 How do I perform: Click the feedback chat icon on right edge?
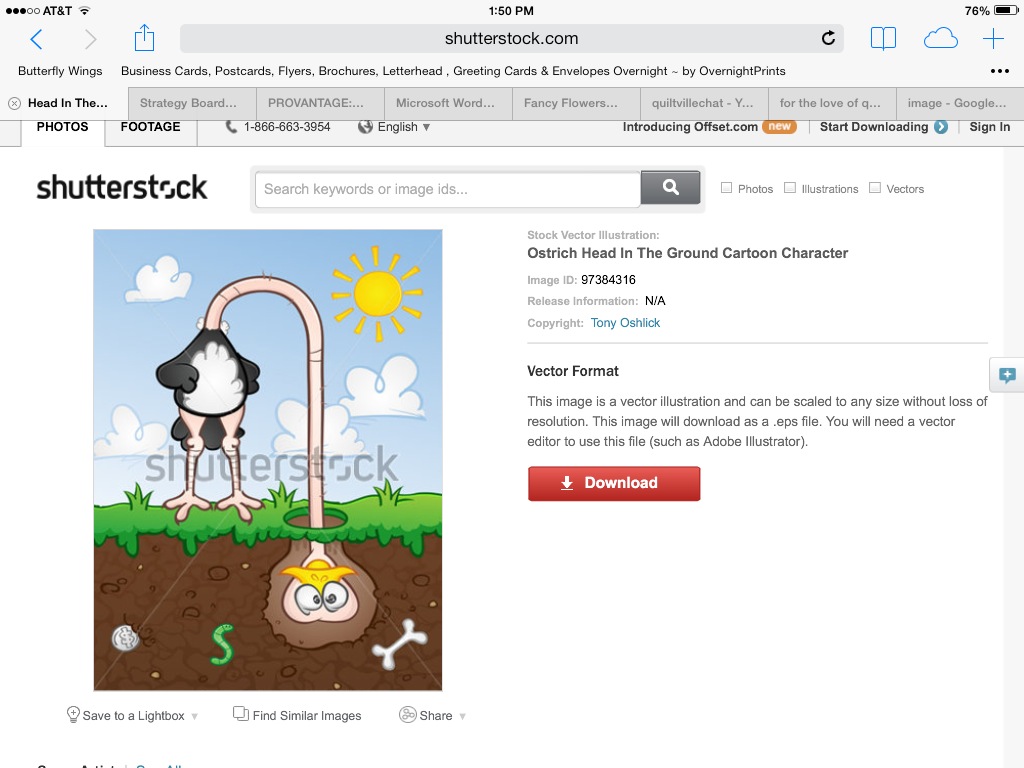(1007, 375)
